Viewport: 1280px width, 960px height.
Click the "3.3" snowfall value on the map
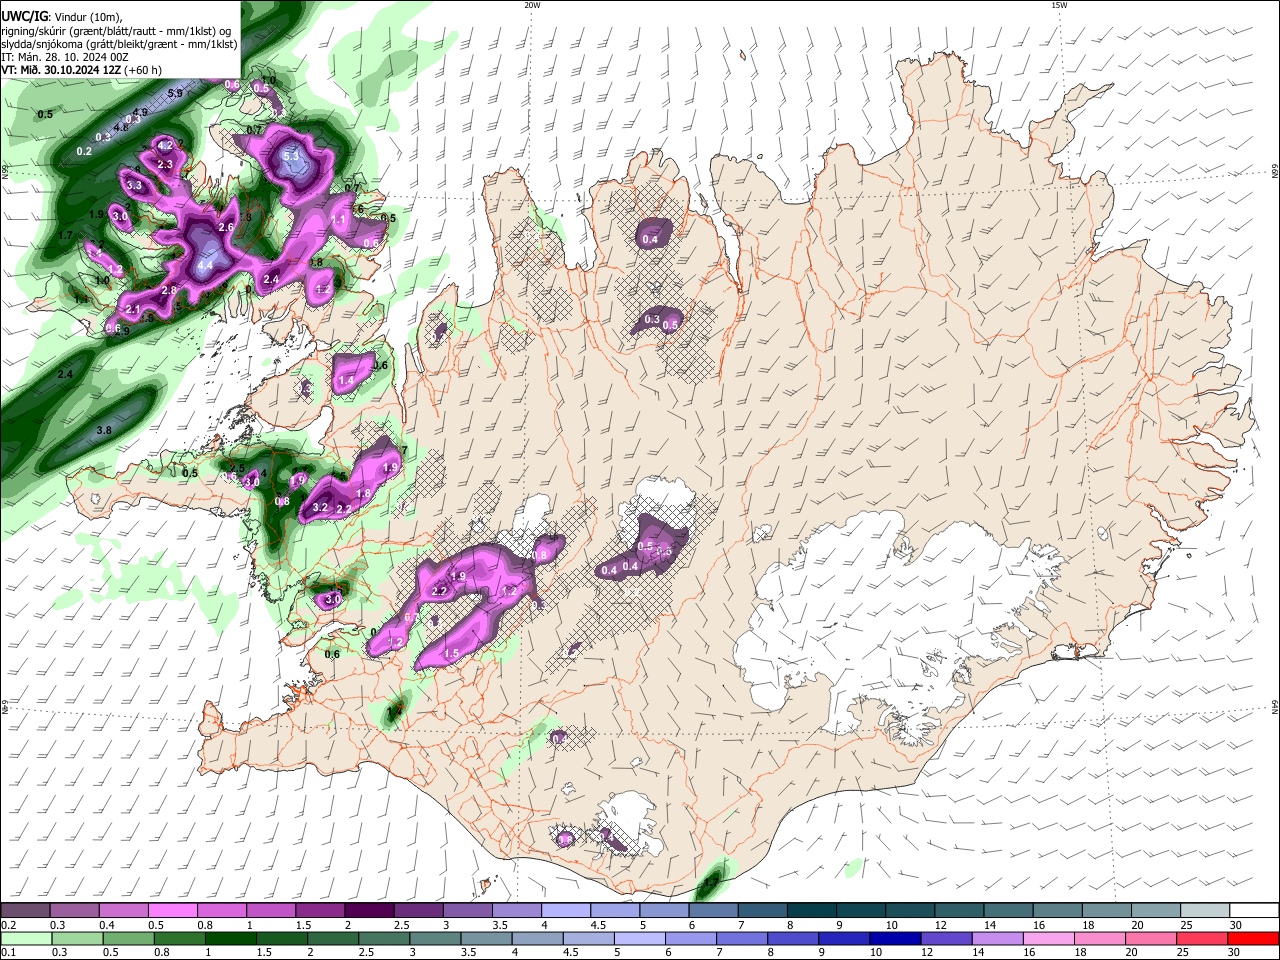pos(134,186)
